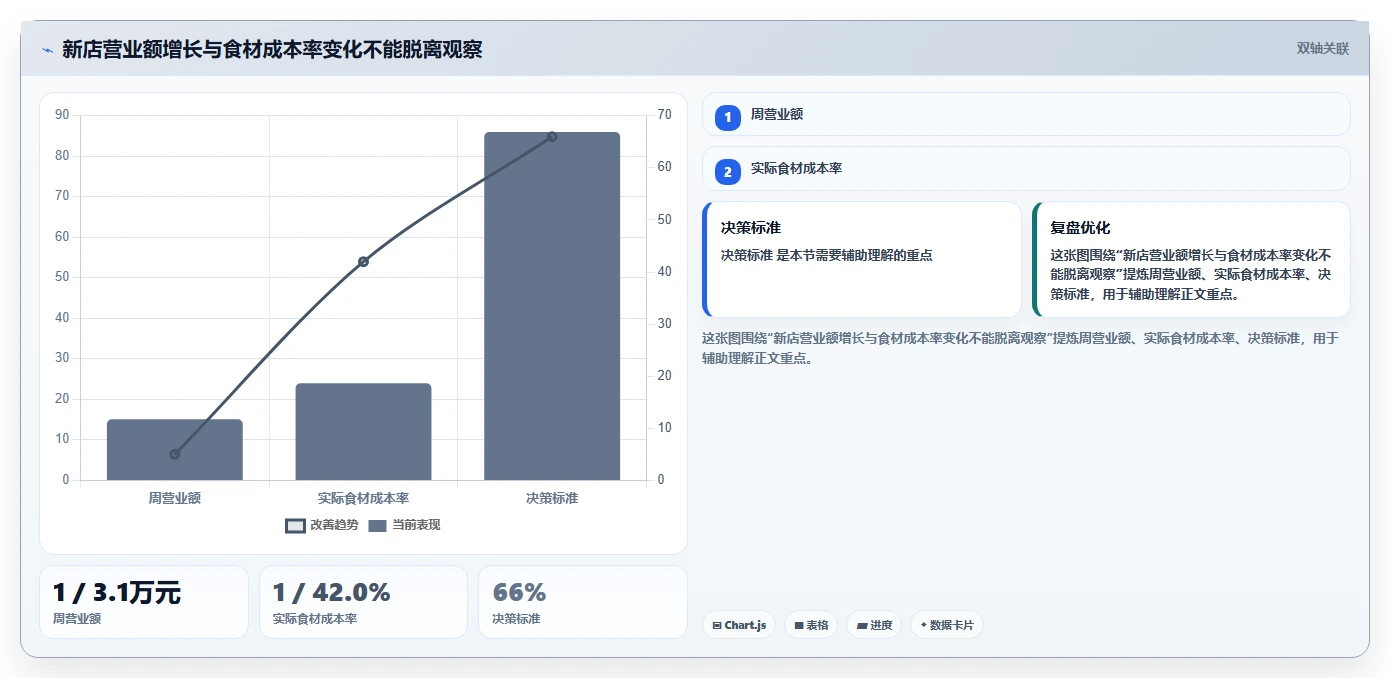Click the bar for 实际食材成本率
The height and width of the screenshot is (678, 1390).
pos(363,432)
